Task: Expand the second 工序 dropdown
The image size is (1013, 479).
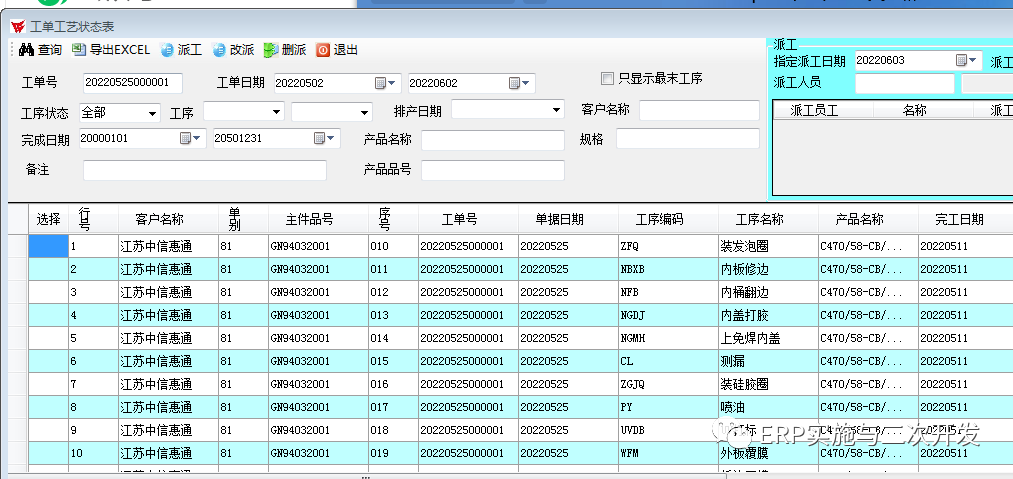Action: click(x=365, y=112)
